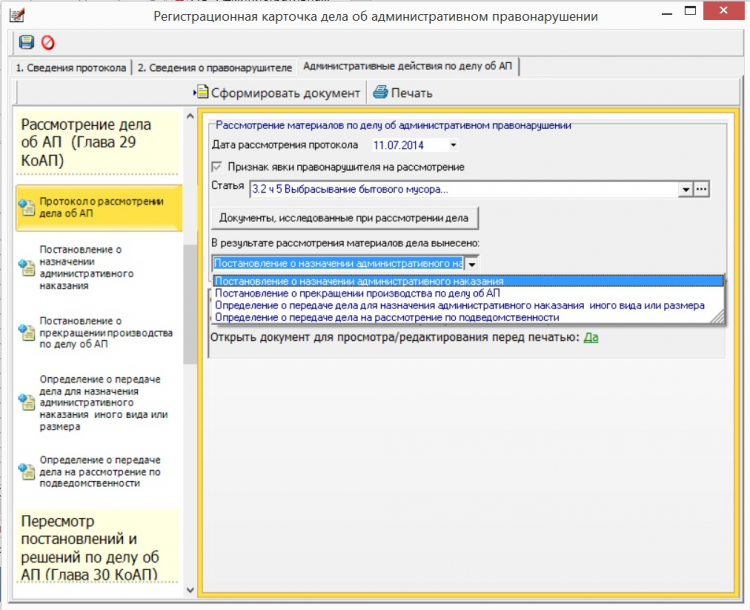Click the sidebar scrollbar down arrow

pyautogui.click(x=190, y=590)
